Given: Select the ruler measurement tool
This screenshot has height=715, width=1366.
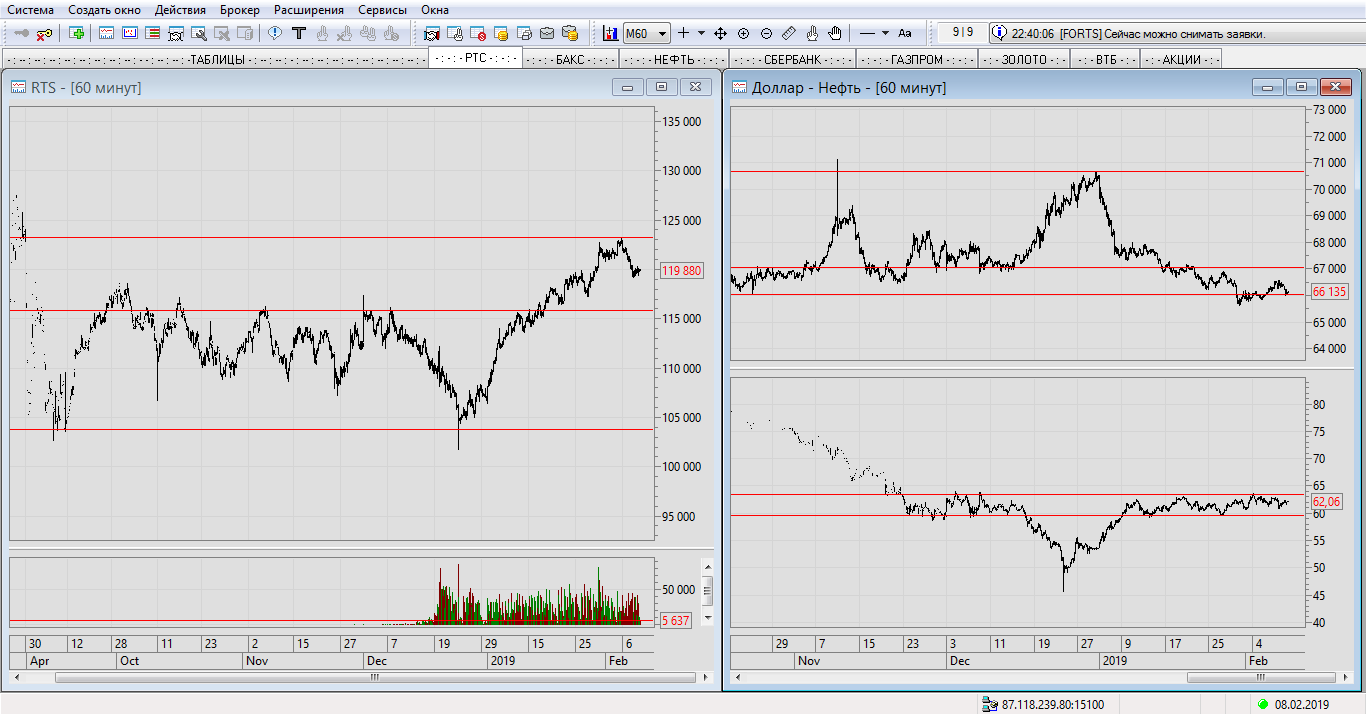Looking at the screenshot, I should coord(789,33).
